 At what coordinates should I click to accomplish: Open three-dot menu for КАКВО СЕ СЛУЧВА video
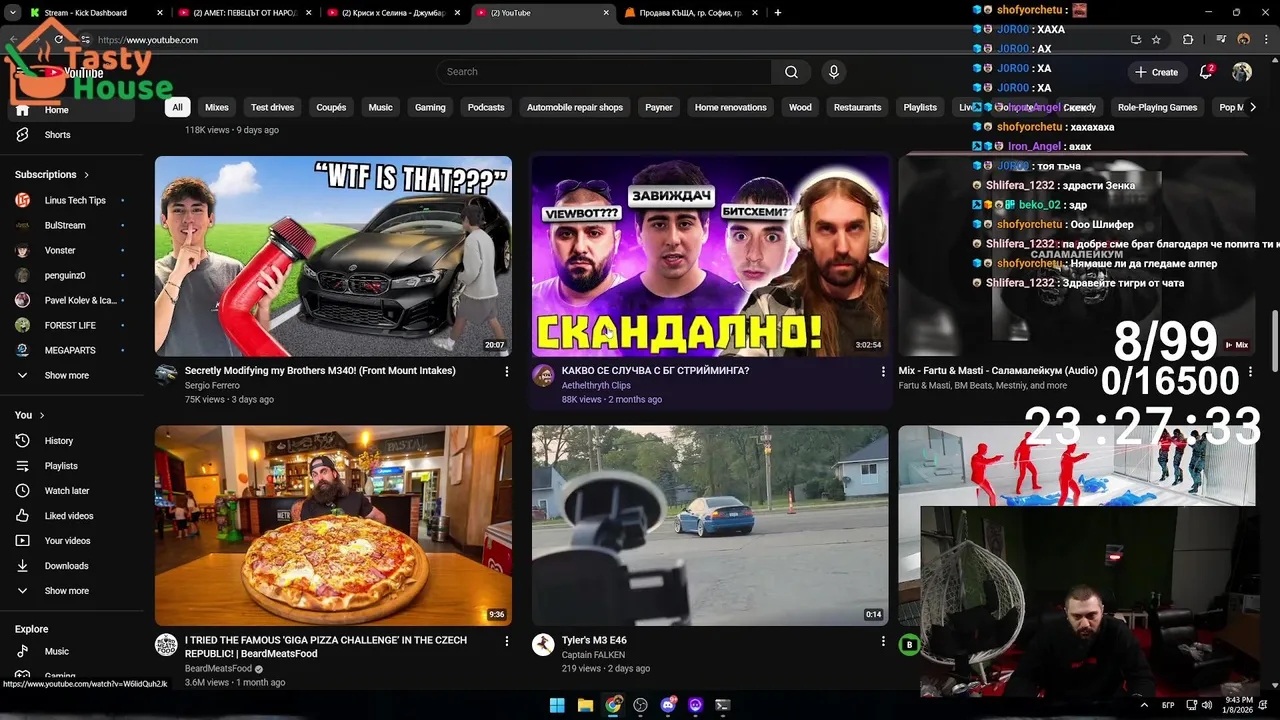(x=883, y=371)
